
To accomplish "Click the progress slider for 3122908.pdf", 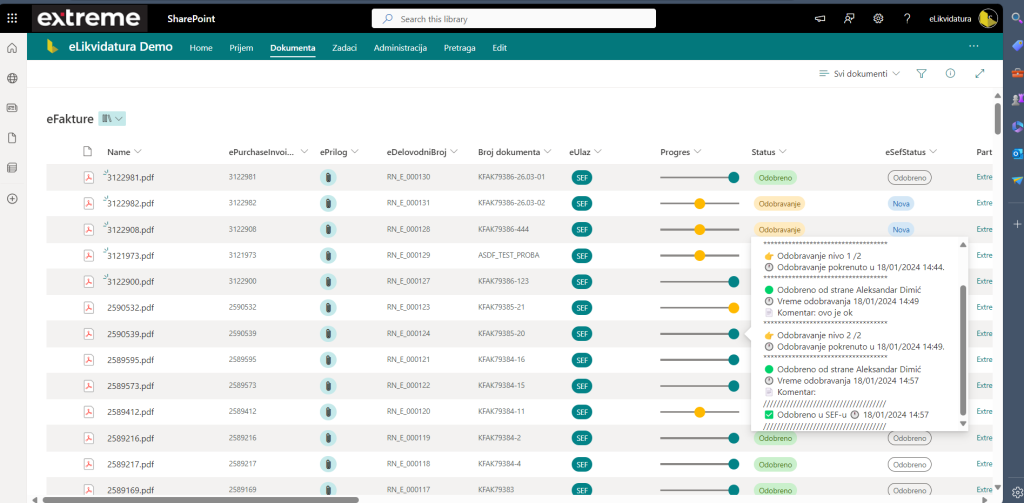I will coord(699,229).
